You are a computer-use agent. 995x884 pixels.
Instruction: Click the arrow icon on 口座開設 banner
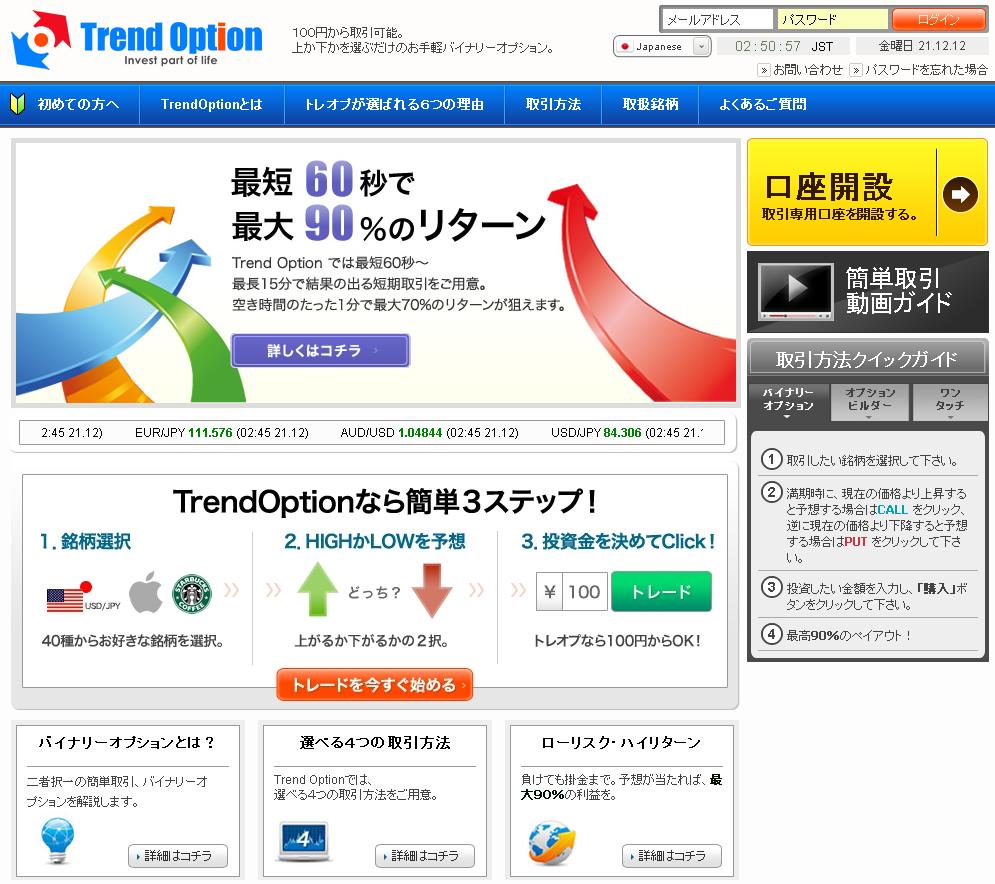(960, 194)
